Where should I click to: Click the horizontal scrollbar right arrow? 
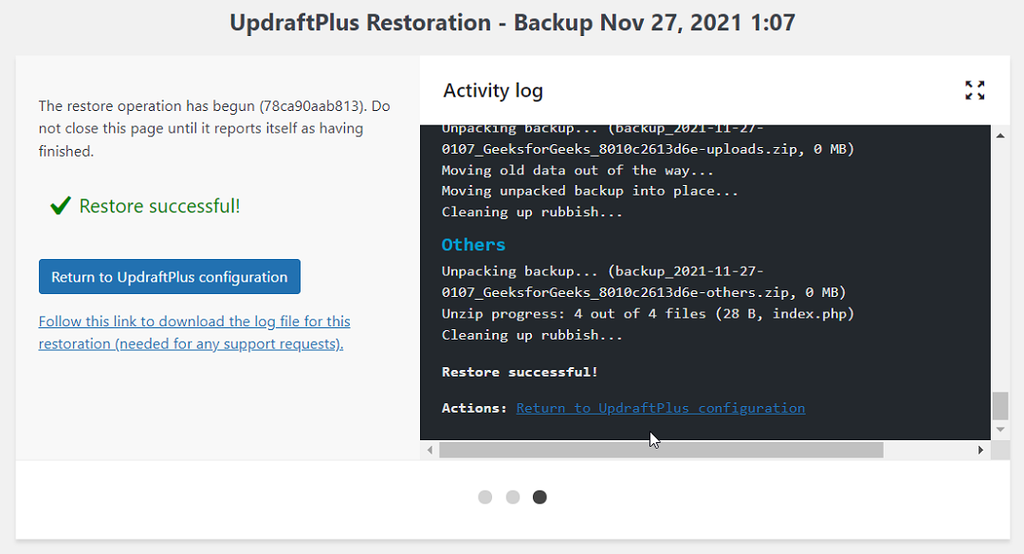click(981, 450)
